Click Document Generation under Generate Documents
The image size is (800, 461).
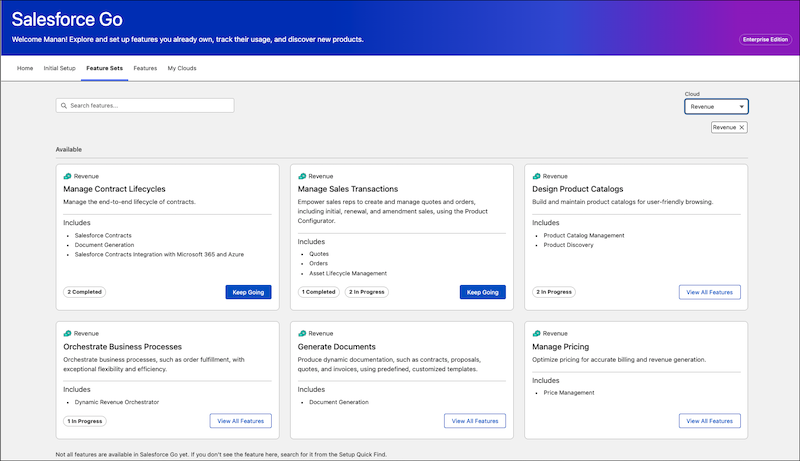[x=339, y=402]
